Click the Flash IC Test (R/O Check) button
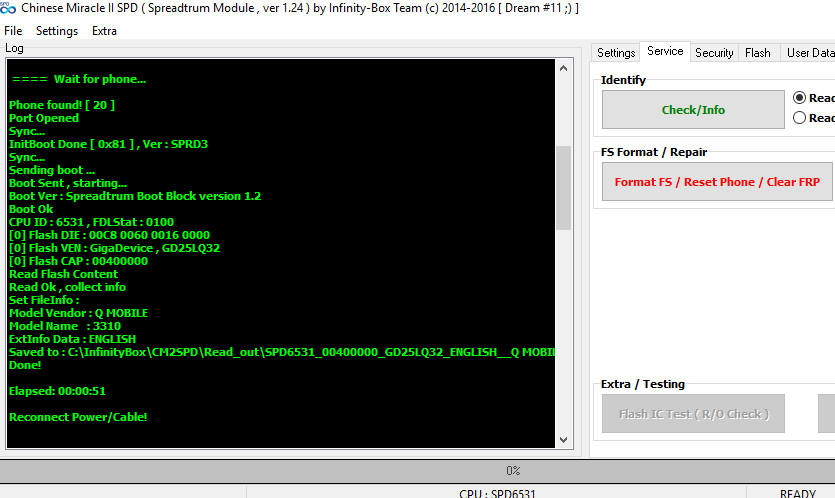 pos(693,414)
